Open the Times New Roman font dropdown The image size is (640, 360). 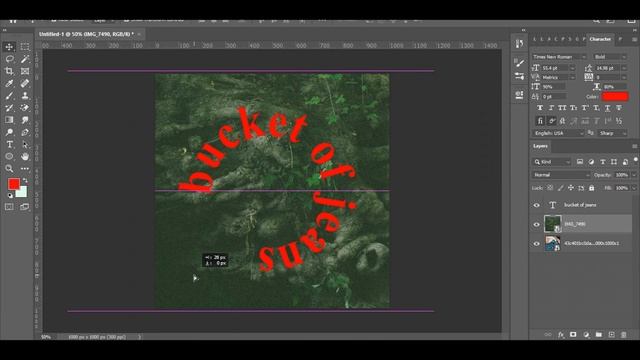point(559,57)
